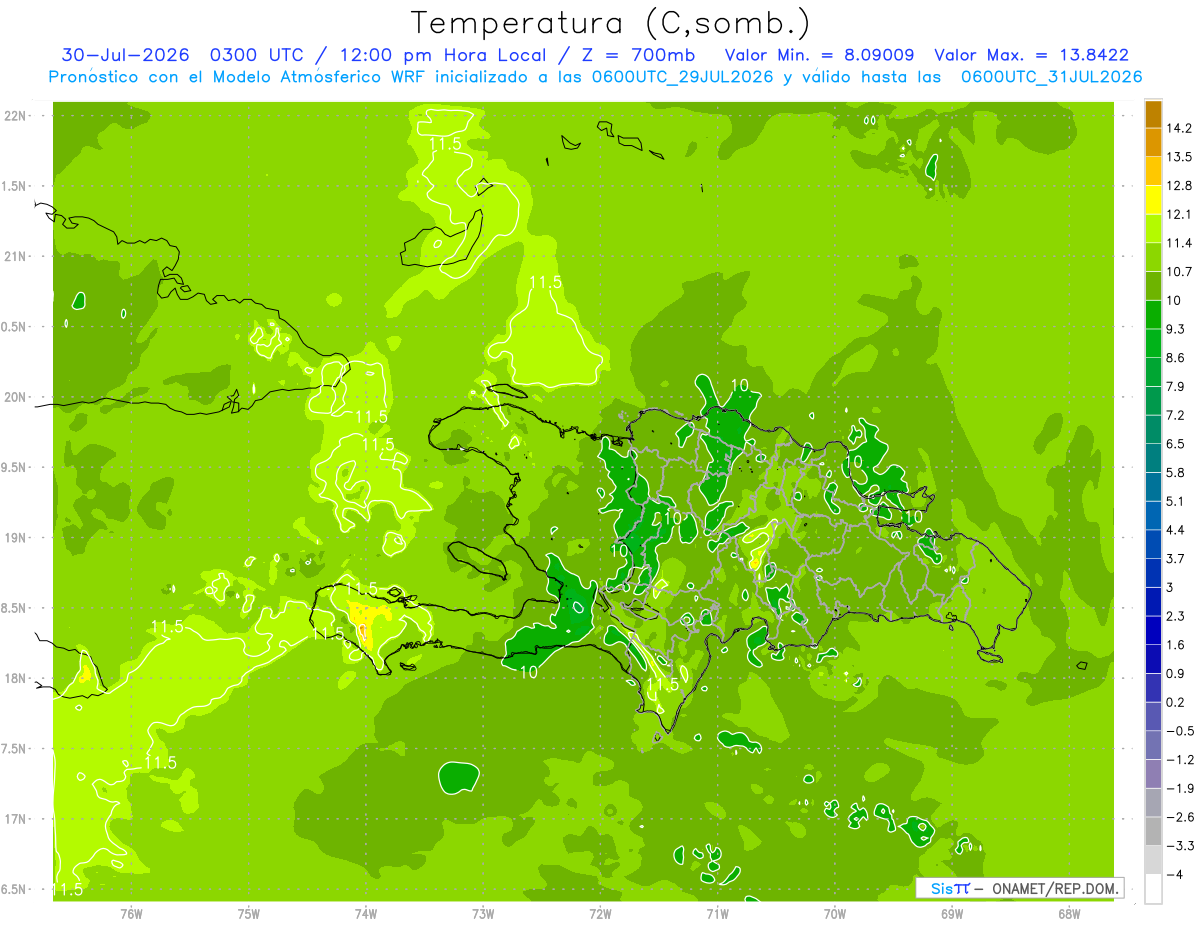
Task: Pick the yellow swatch between 12.1 and 12.8
Action: click(1153, 200)
